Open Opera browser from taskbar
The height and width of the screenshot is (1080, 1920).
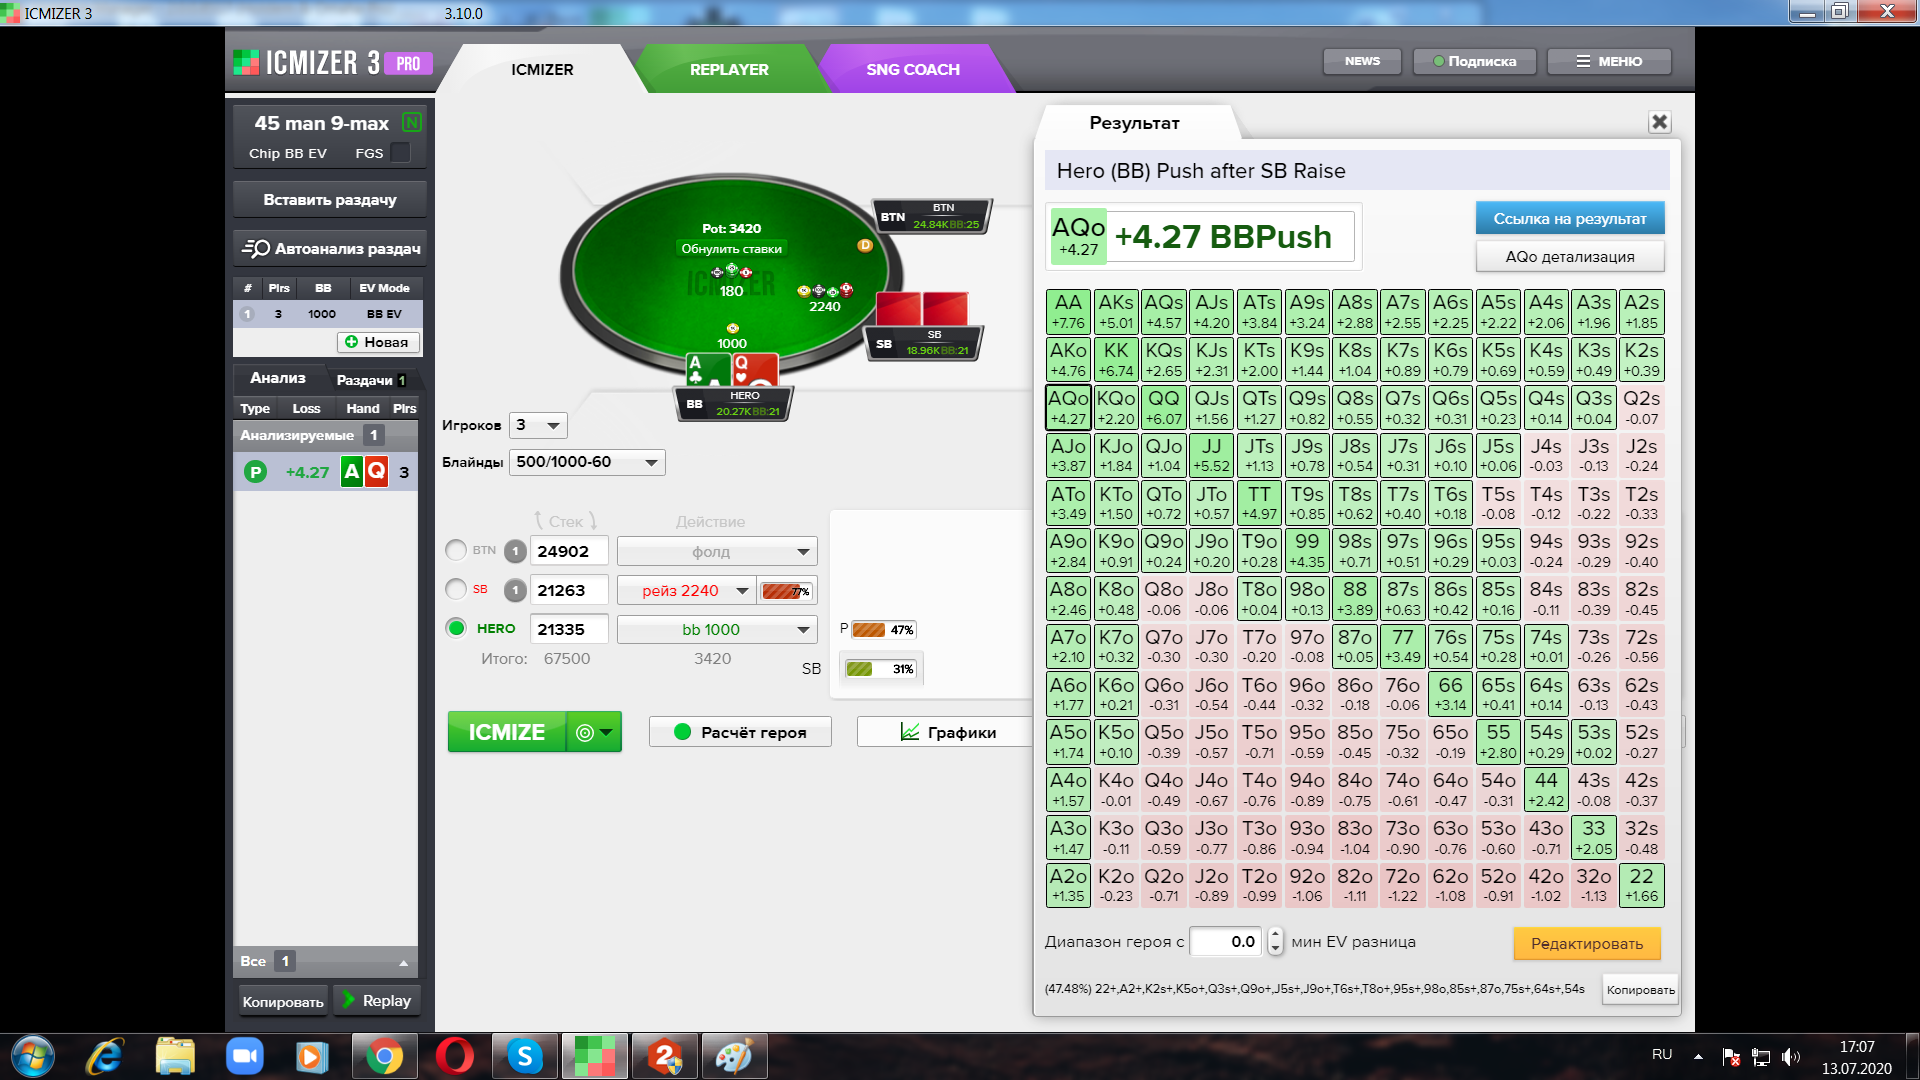pos(454,1056)
